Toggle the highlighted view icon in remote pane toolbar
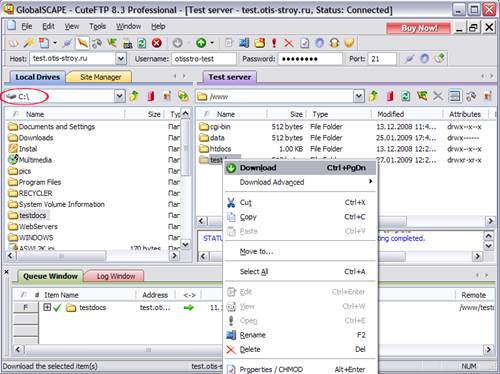Image resolution: width=500 pixels, height=374 pixels. click(x=455, y=96)
